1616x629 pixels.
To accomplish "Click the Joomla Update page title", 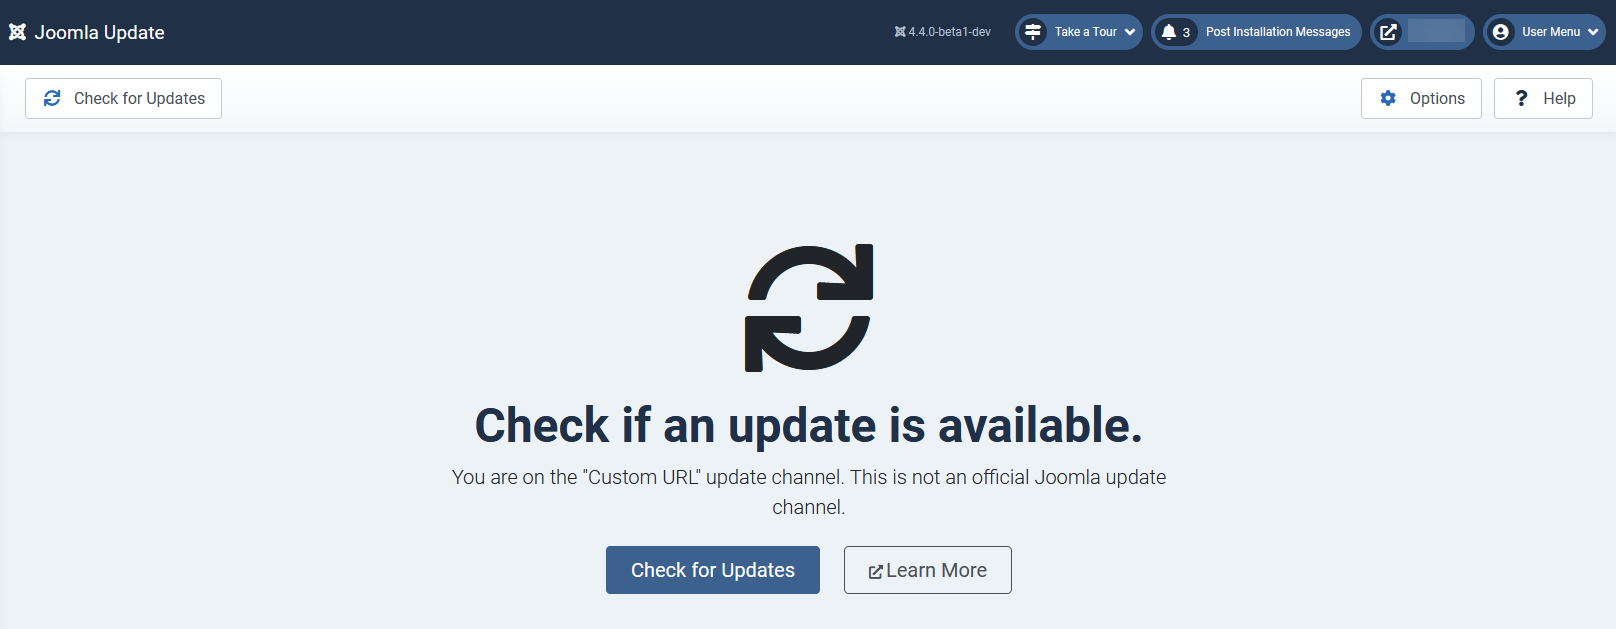I will click(99, 32).
